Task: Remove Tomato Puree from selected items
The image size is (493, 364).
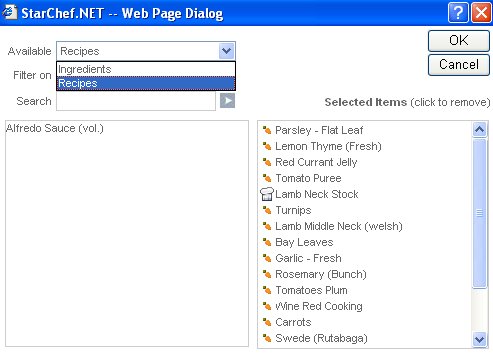Action: (308, 178)
